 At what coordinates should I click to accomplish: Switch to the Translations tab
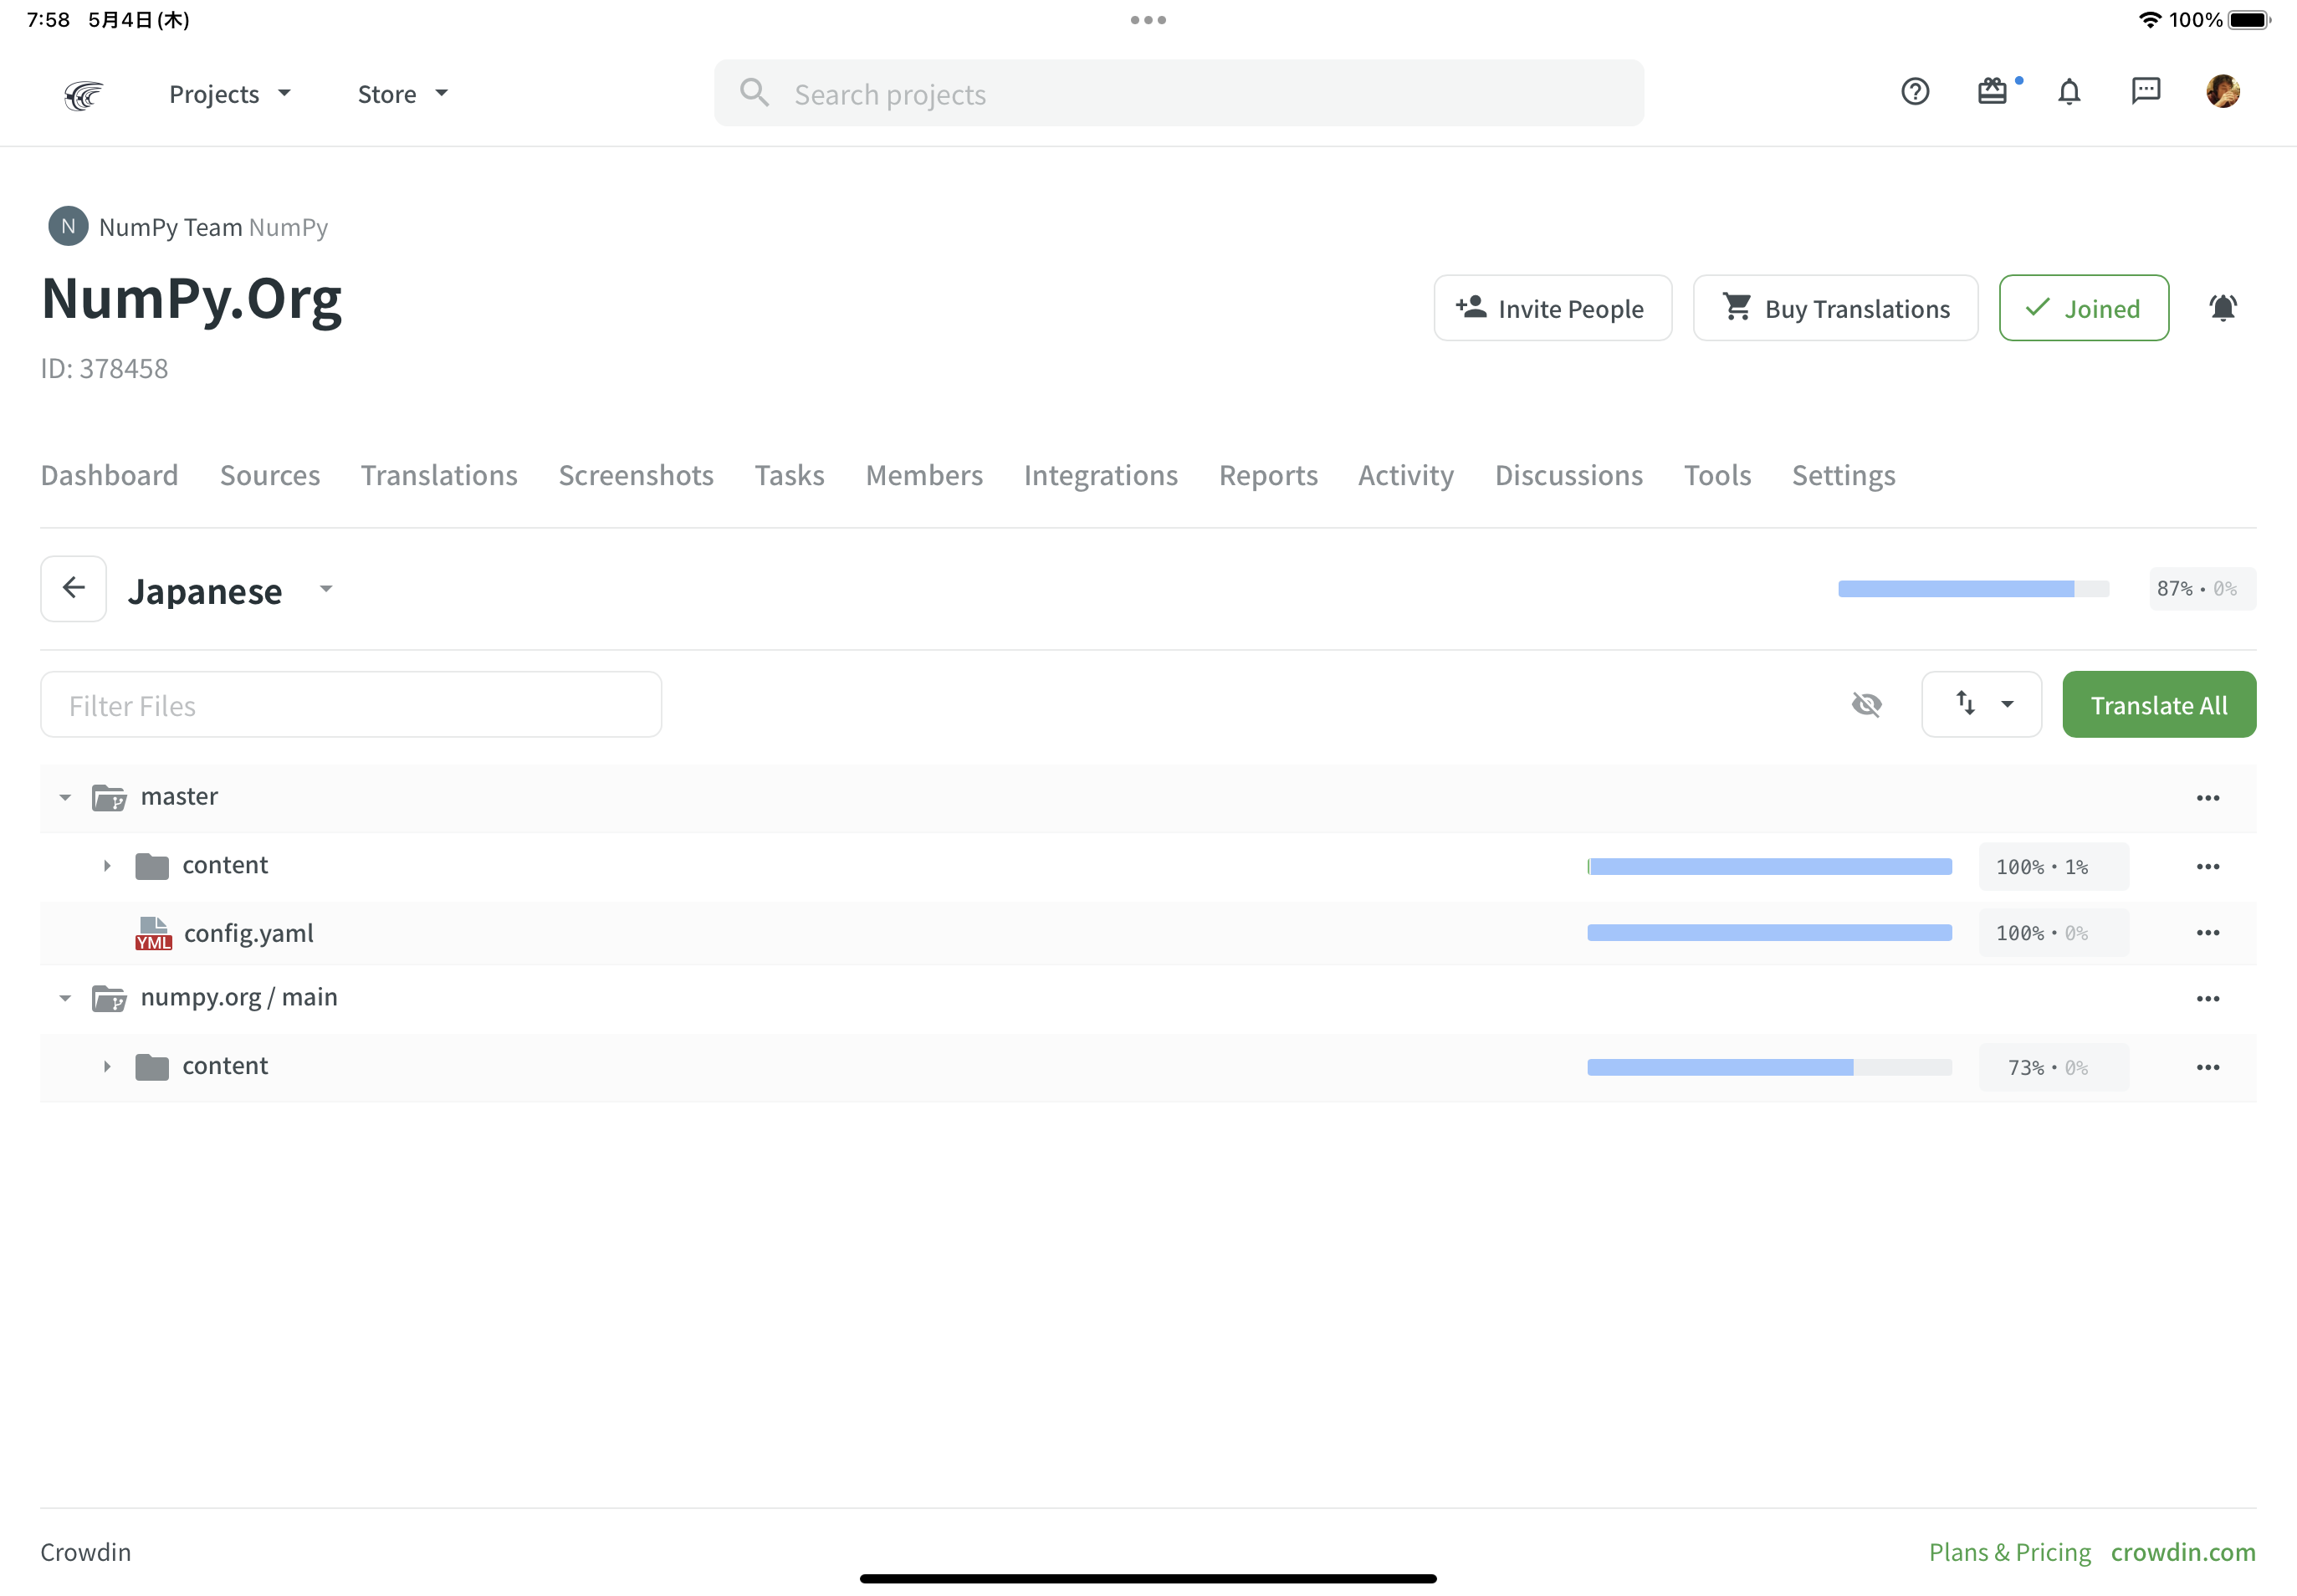click(x=439, y=475)
